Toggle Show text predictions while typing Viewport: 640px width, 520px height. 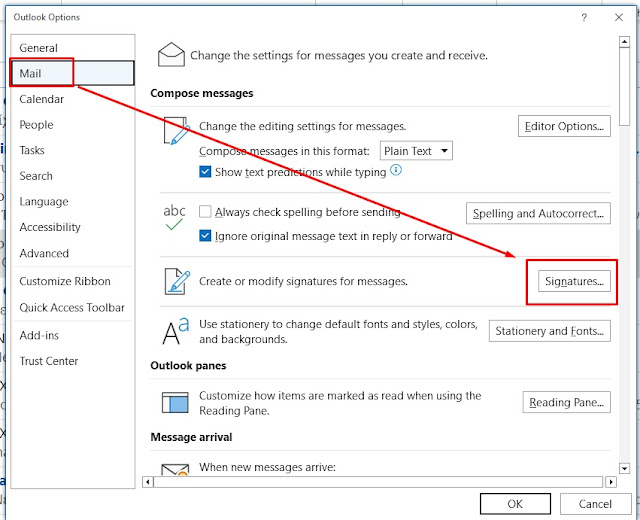pos(205,172)
